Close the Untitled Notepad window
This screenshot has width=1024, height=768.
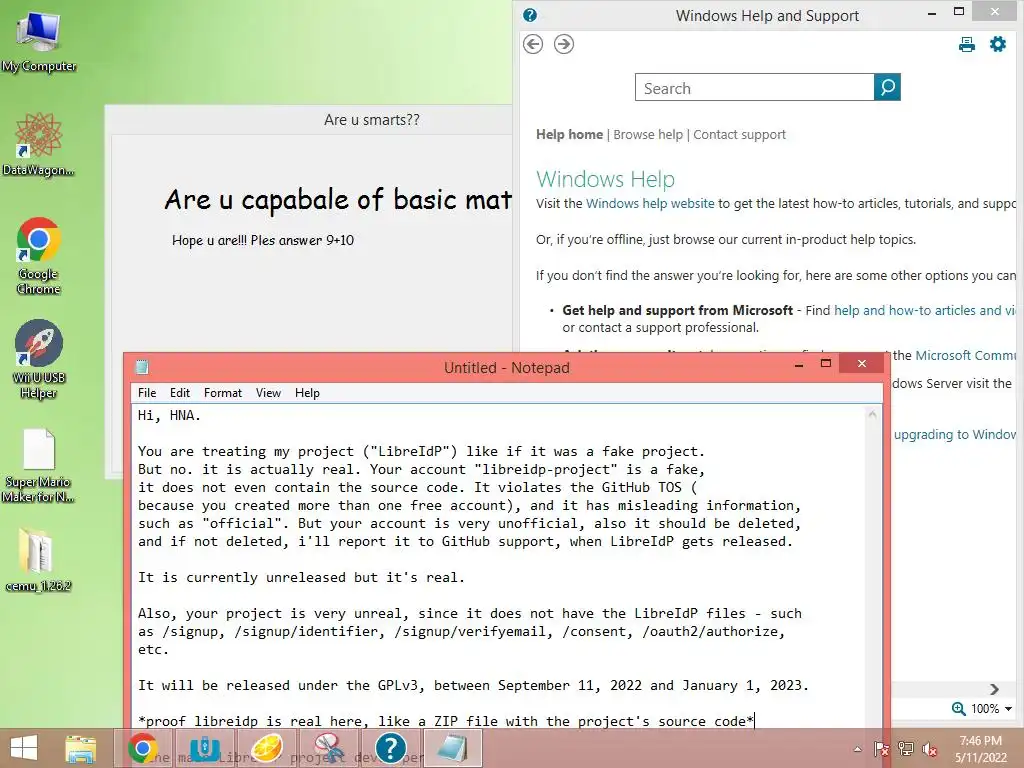click(861, 364)
